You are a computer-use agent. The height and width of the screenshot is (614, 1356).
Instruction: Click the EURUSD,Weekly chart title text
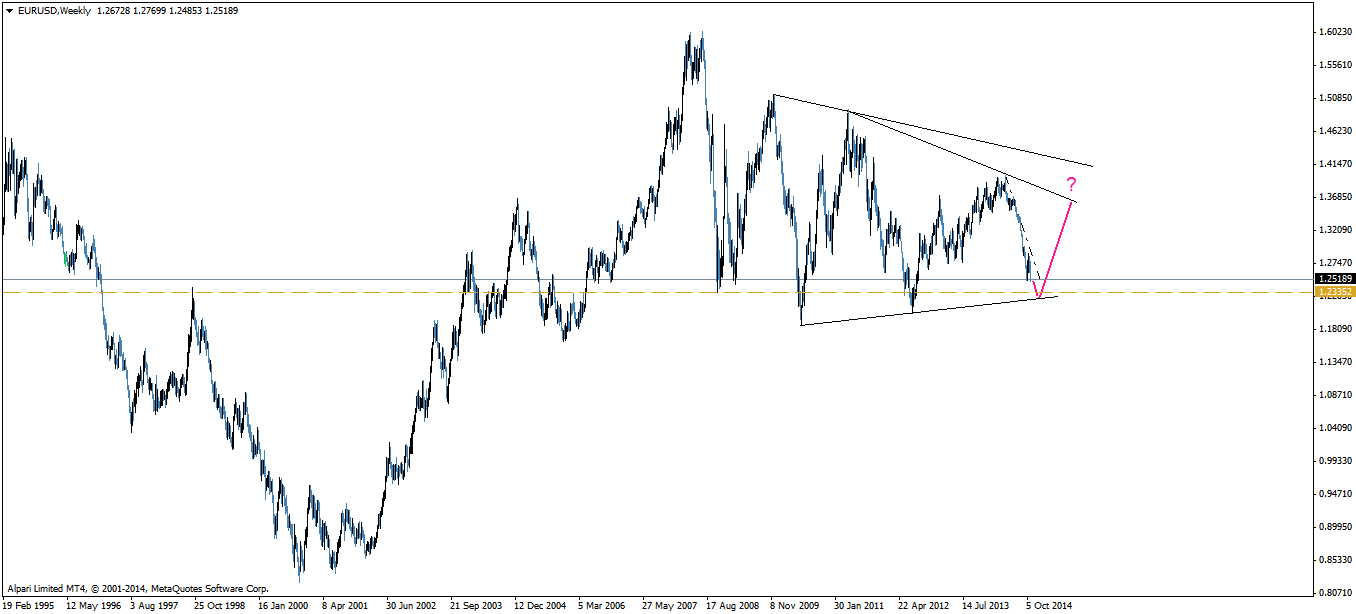coord(52,9)
